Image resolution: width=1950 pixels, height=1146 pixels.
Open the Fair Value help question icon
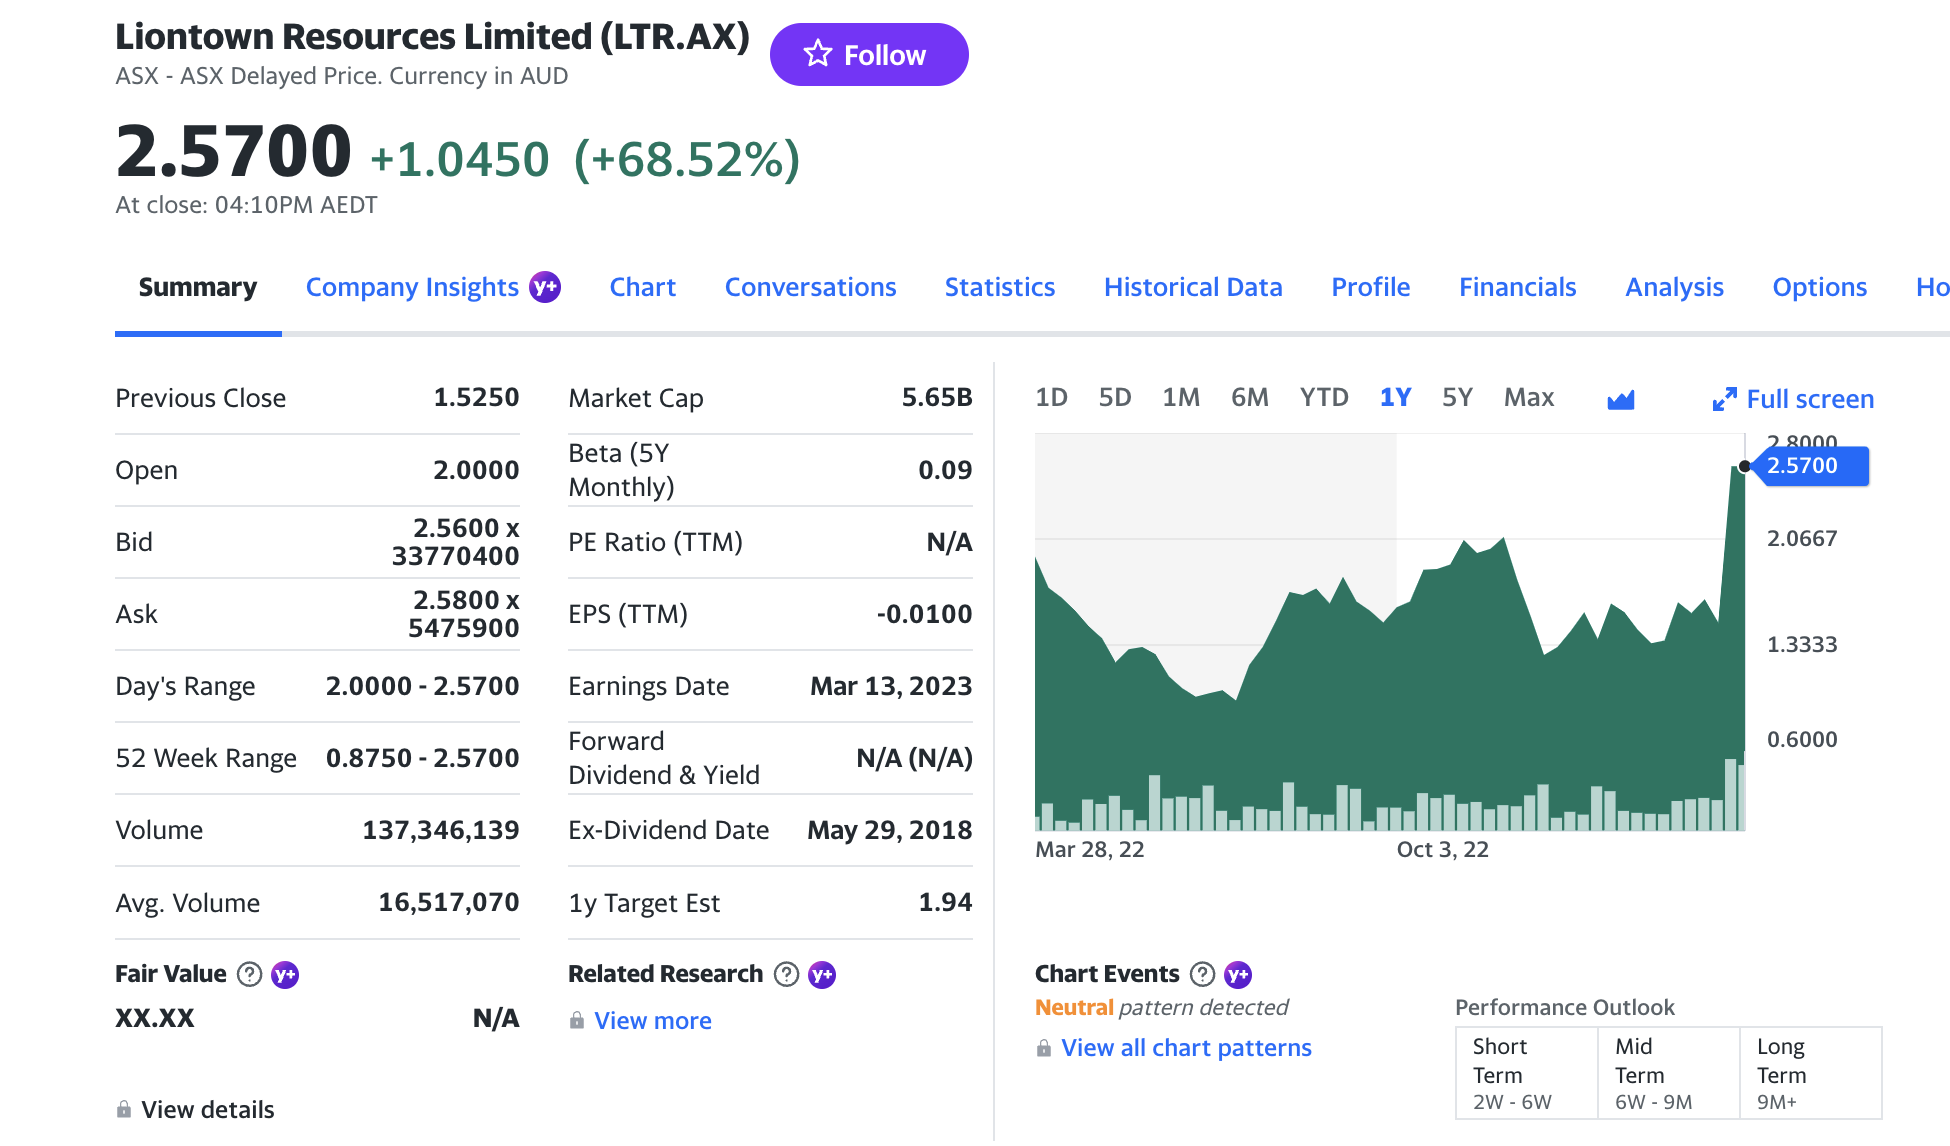[x=249, y=974]
